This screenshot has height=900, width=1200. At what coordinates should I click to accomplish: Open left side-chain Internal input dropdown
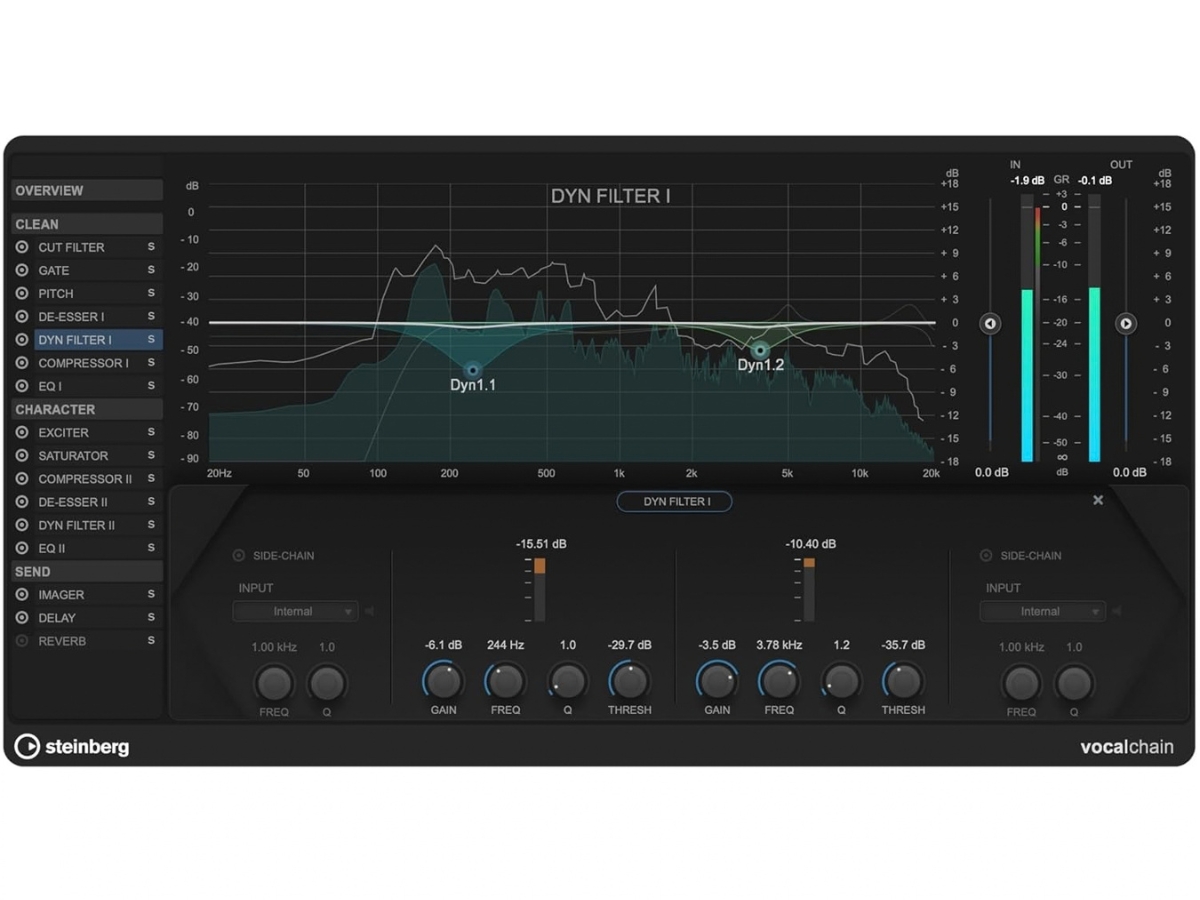295,611
